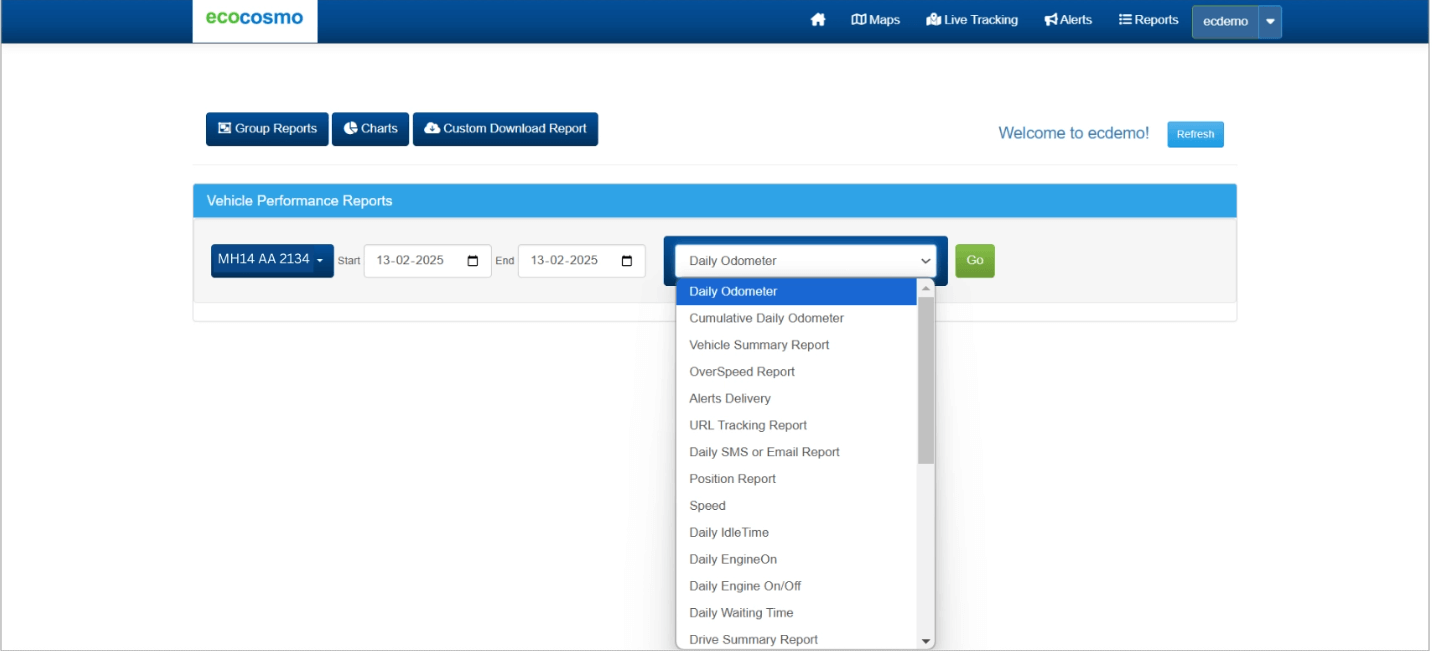Choose OverSpeed Report option
1432x653 pixels.
pos(742,372)
